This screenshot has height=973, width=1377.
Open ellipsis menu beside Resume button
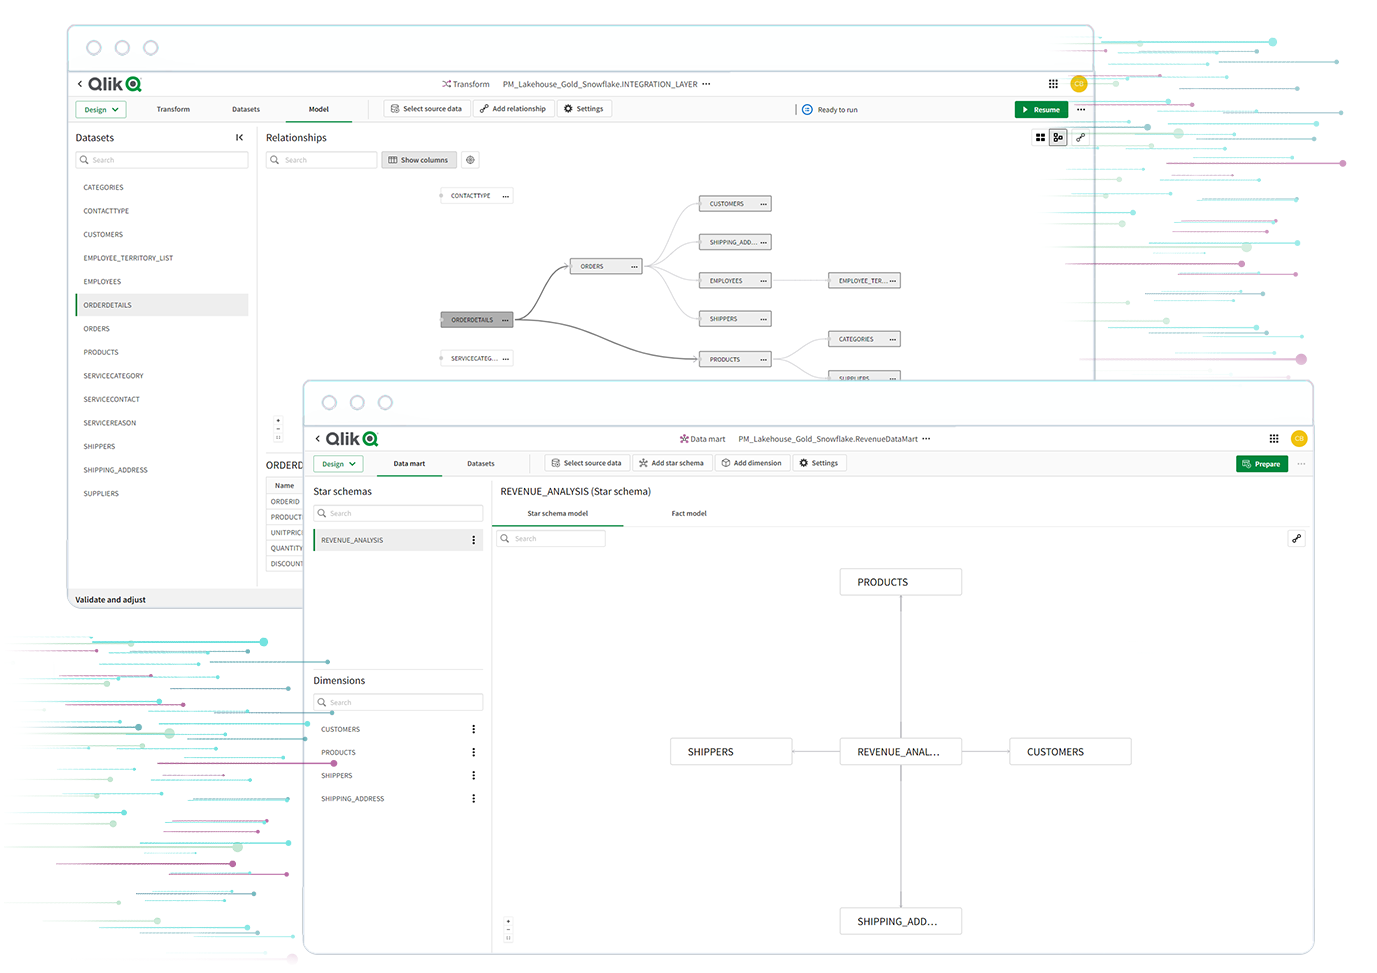(1081, 110)
